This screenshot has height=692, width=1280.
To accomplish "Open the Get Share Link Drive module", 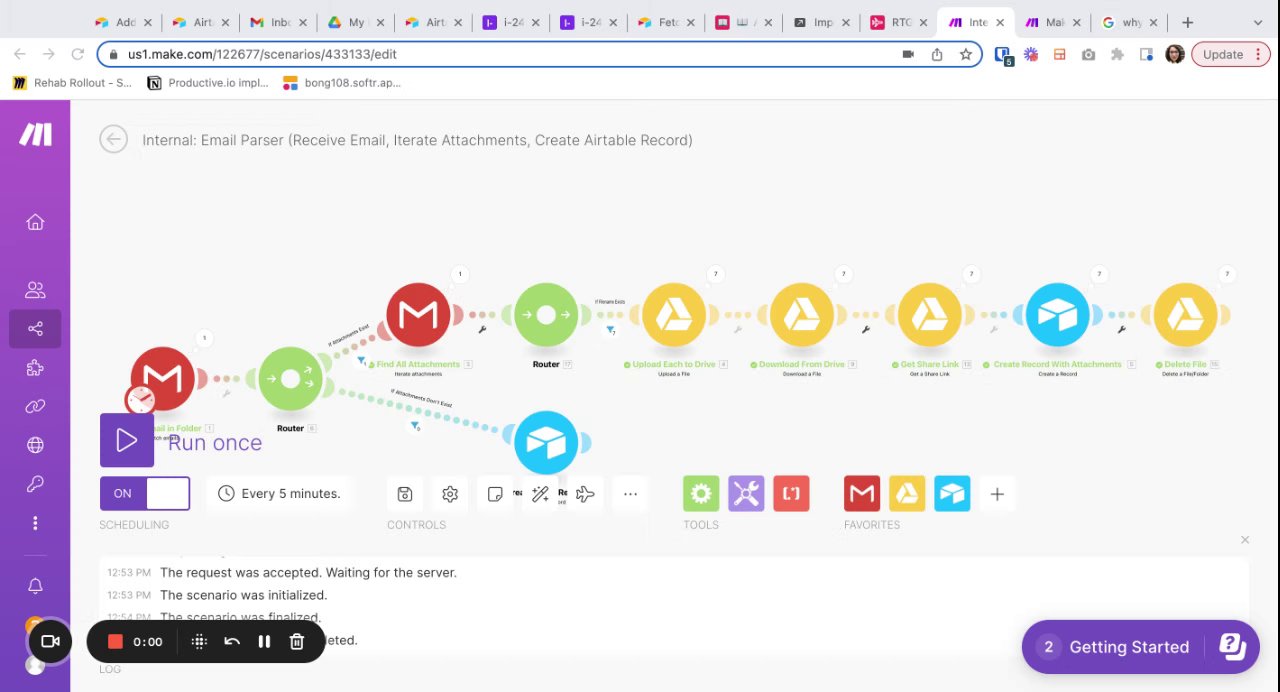I will [930, 315].
